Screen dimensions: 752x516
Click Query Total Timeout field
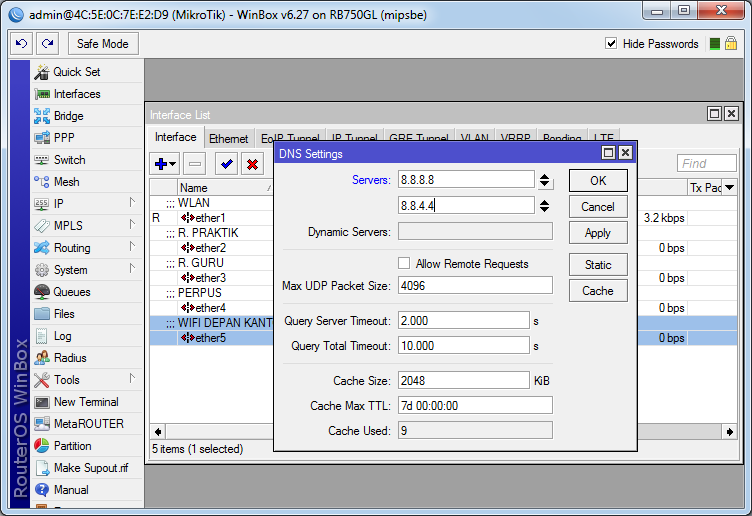(464, 346)
